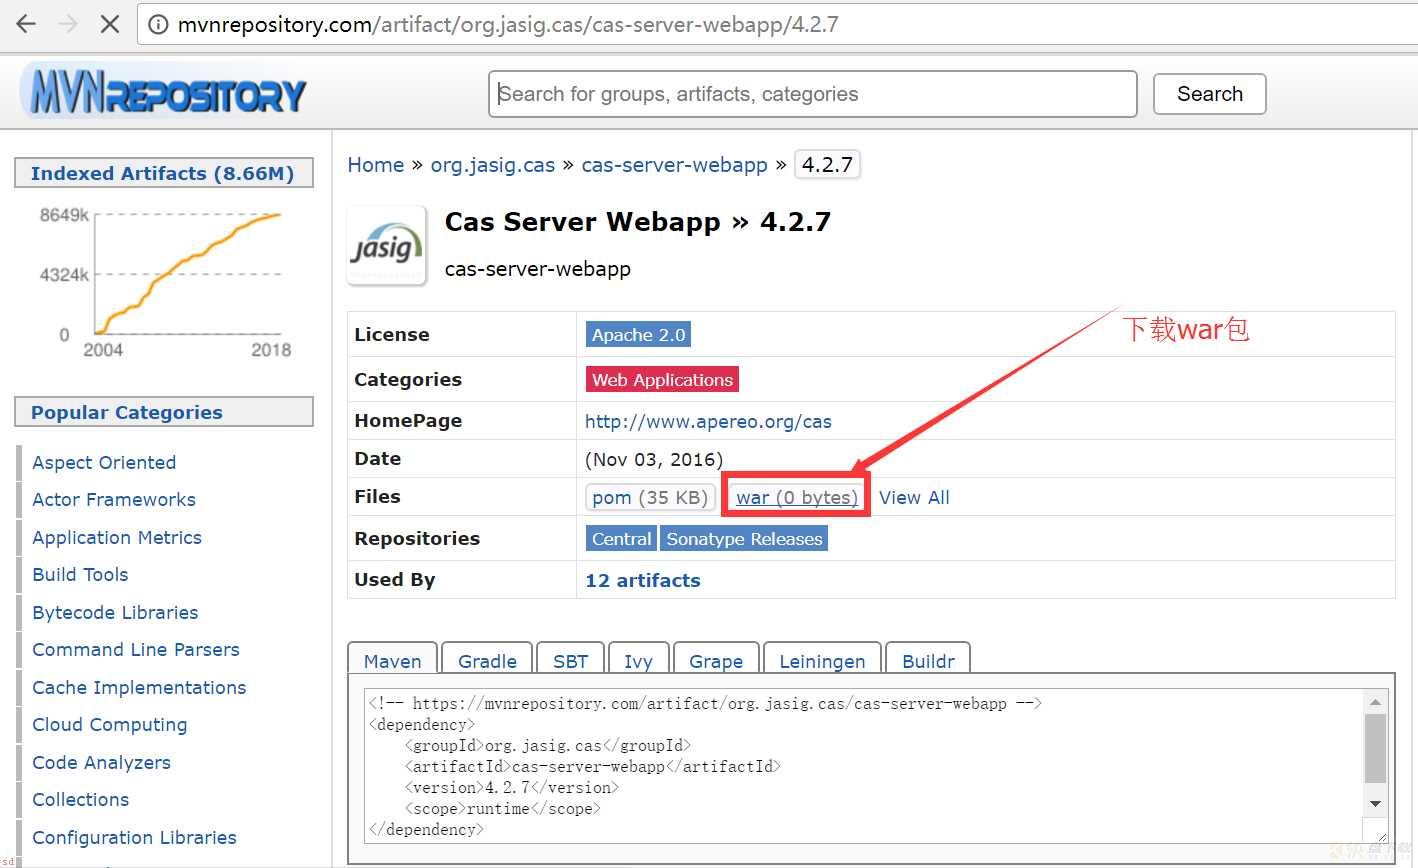Open the Web Applications category tag

(662, 380)
